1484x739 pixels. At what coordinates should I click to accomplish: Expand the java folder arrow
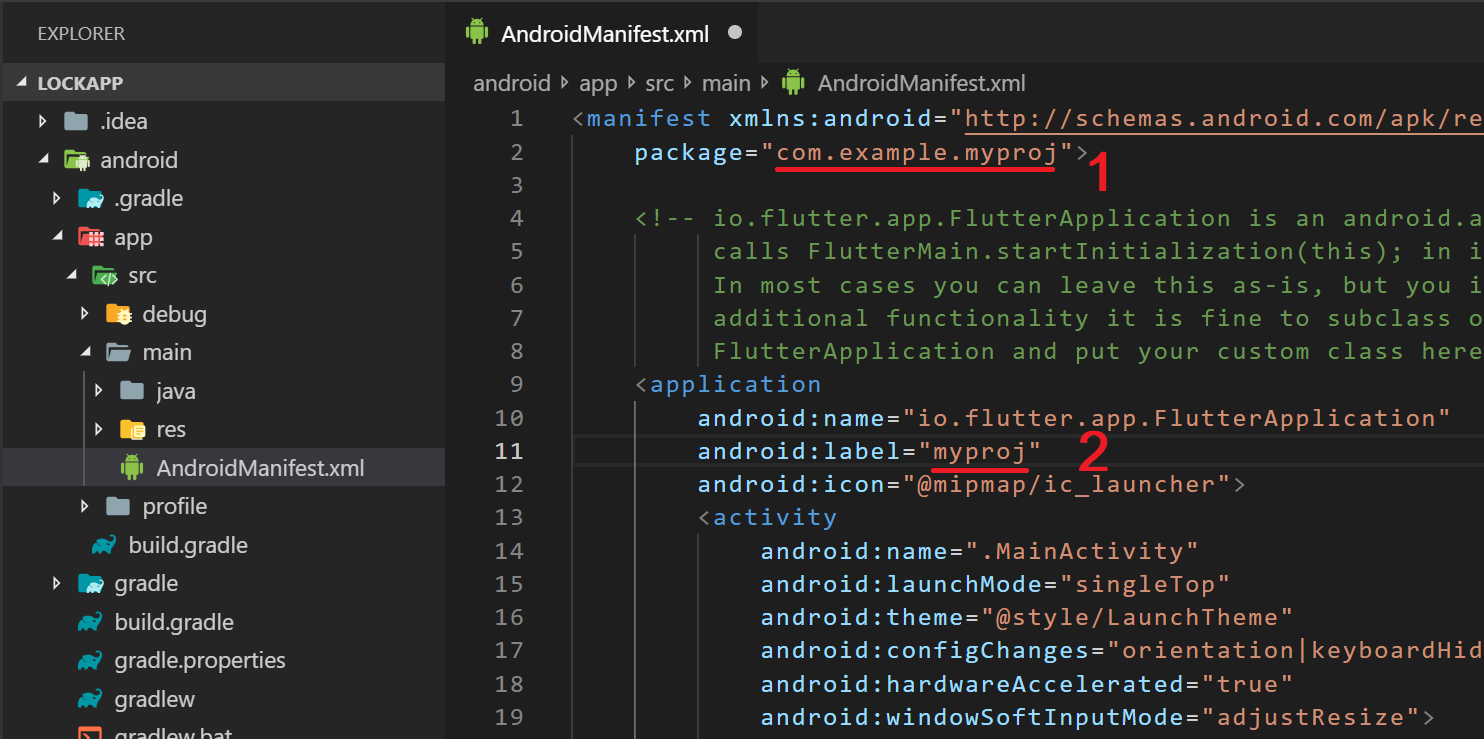pos(99,391)
